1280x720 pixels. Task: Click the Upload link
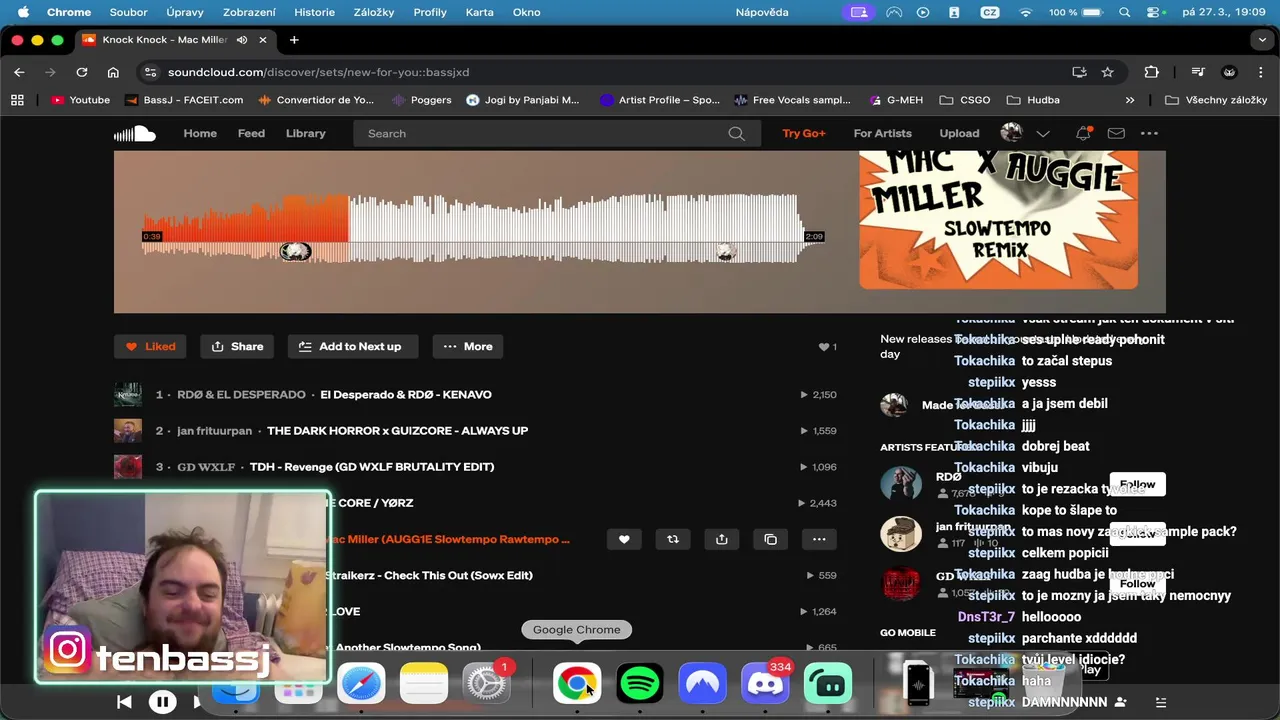pos(959,133)
